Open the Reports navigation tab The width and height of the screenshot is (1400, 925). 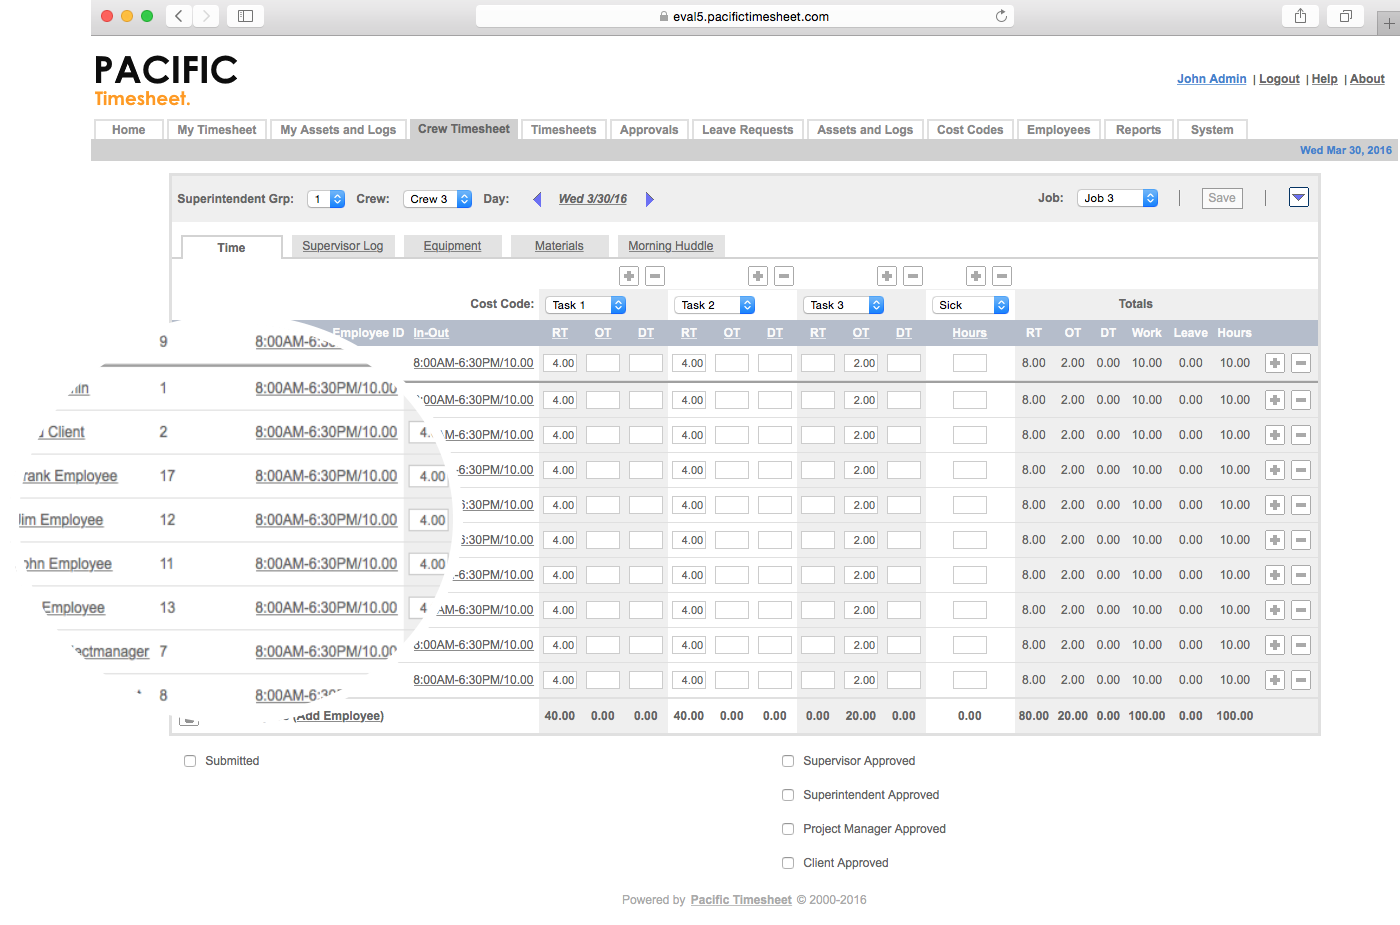pos(1138,130)
